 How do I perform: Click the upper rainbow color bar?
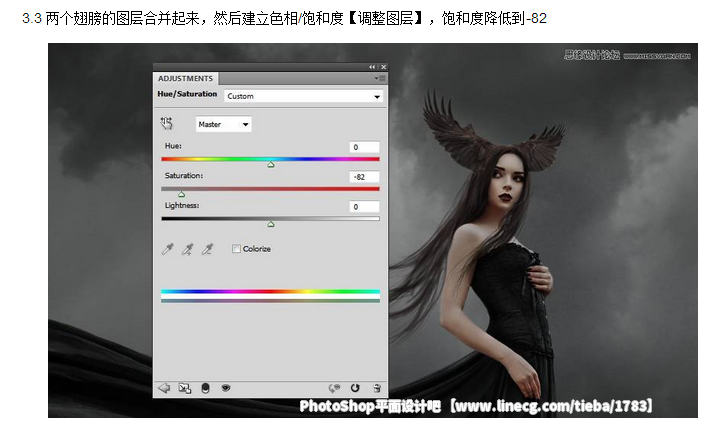[x=270, y=292]
